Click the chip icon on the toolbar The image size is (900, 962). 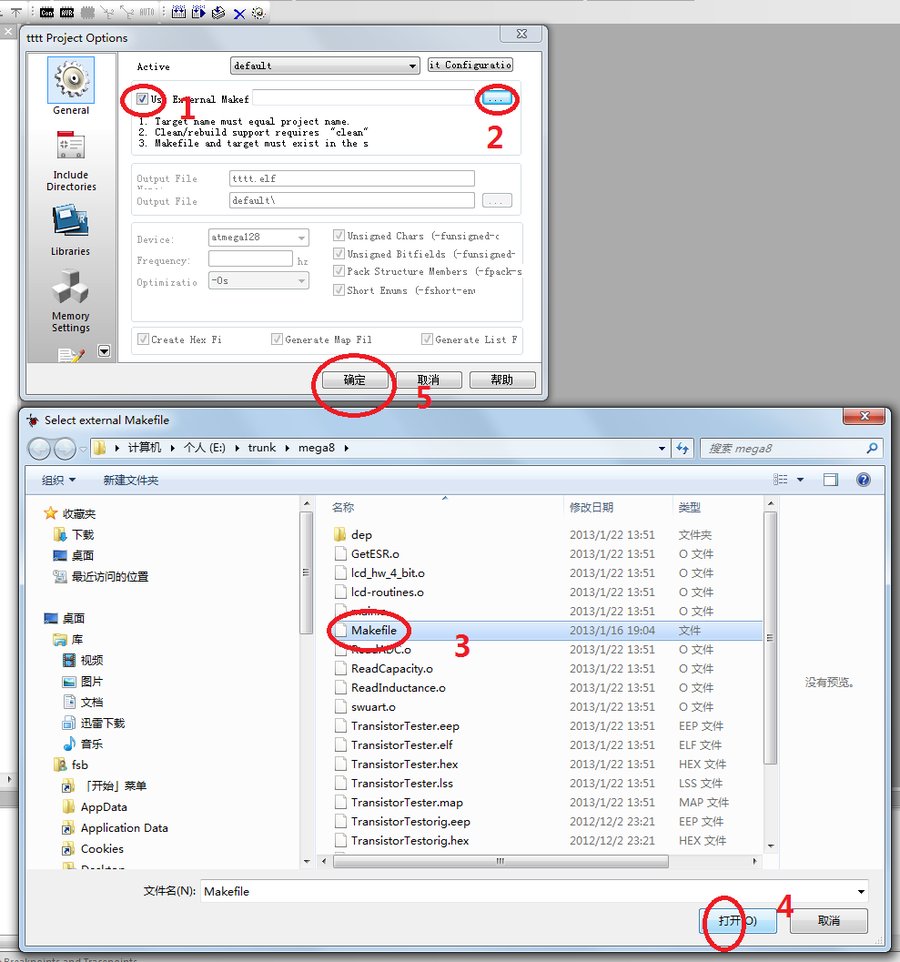(x=88, y=12)
